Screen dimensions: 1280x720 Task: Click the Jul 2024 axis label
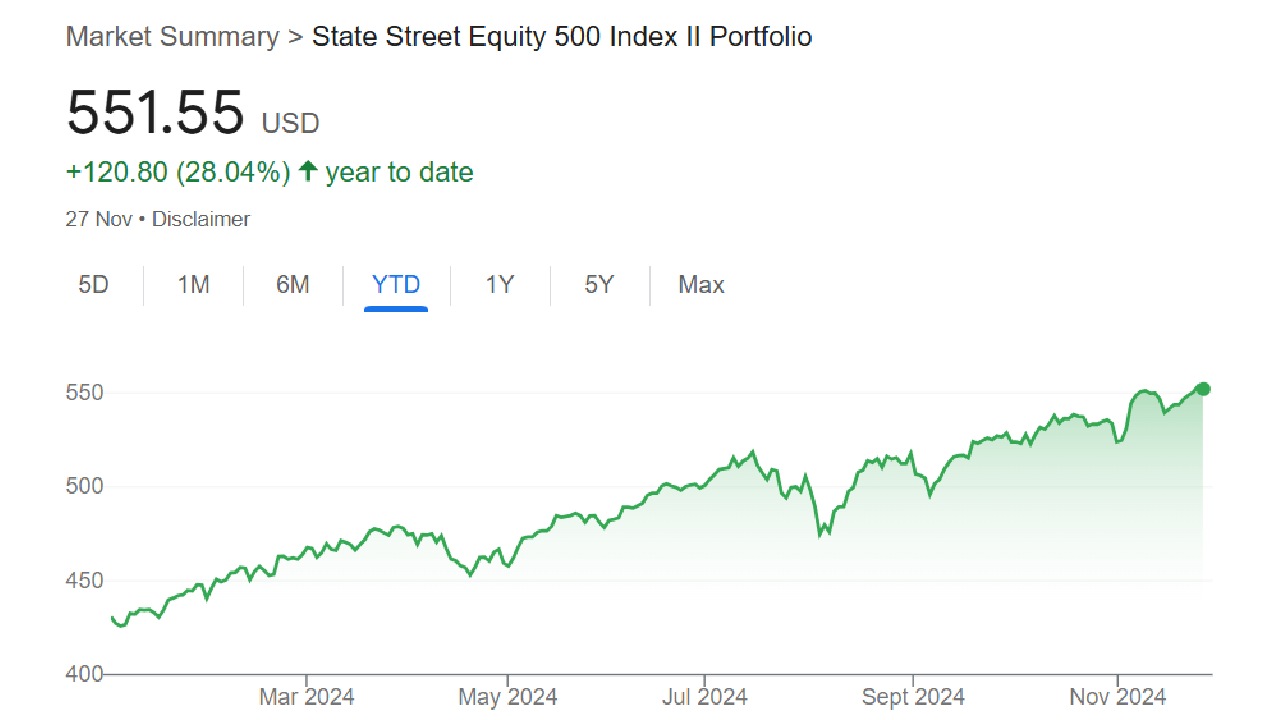(704, 697)
